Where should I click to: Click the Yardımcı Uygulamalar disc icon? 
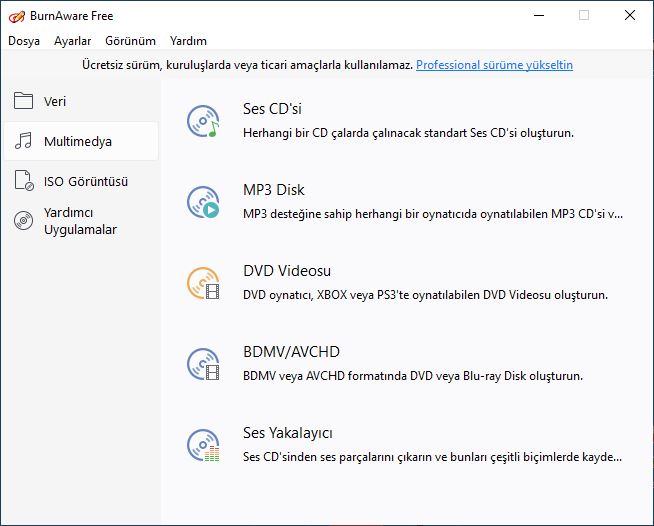pyautogui.click(x=23, y=221)
